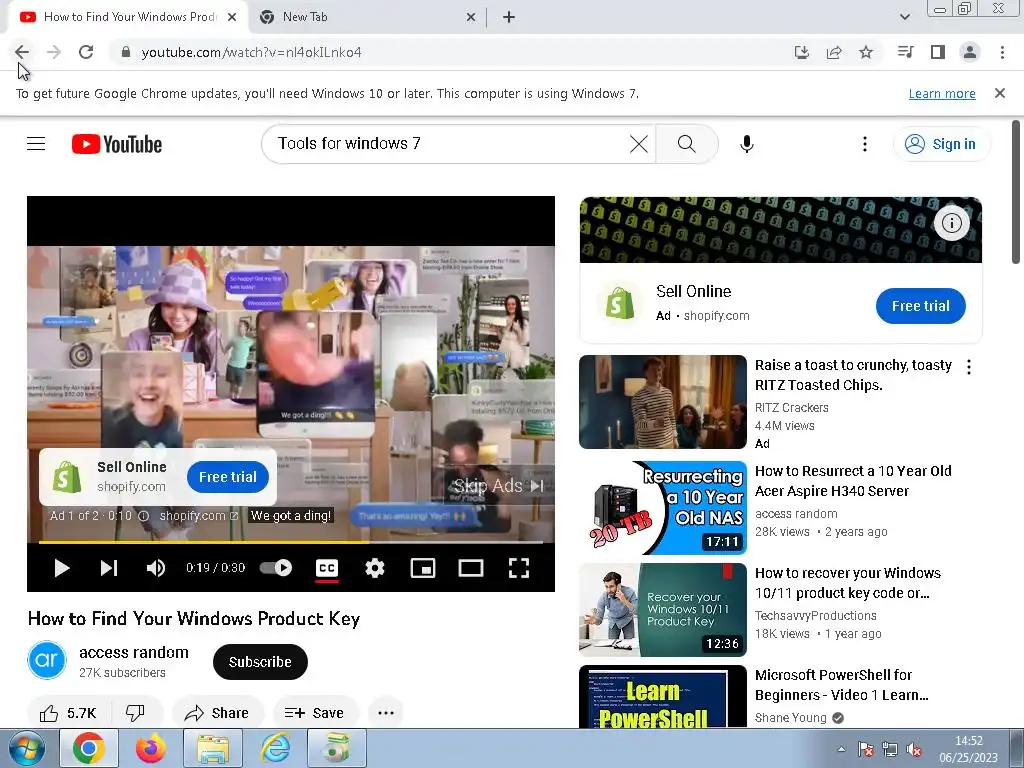
Task: Subscribe to access random channel
Action: (260, 662)
